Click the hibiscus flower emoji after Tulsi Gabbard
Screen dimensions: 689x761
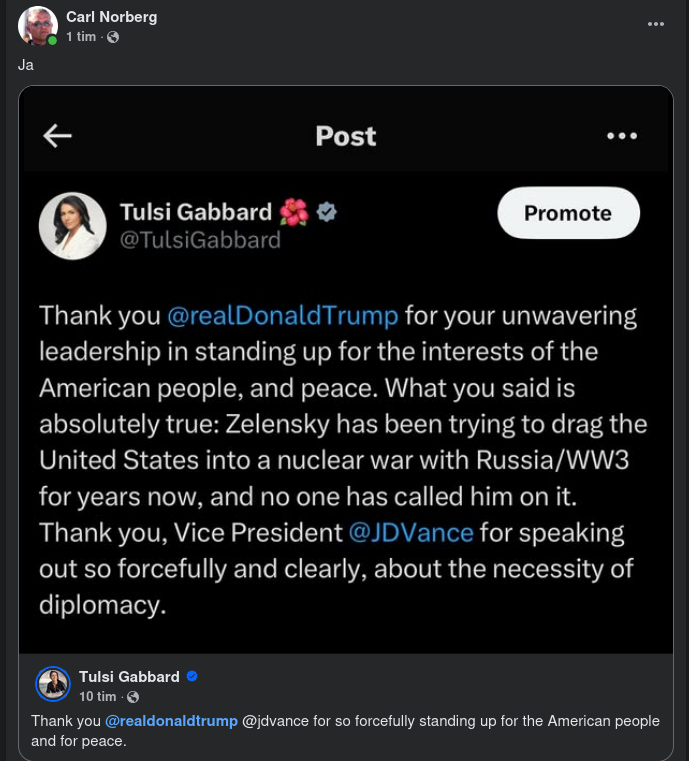(x=294, y=212)
